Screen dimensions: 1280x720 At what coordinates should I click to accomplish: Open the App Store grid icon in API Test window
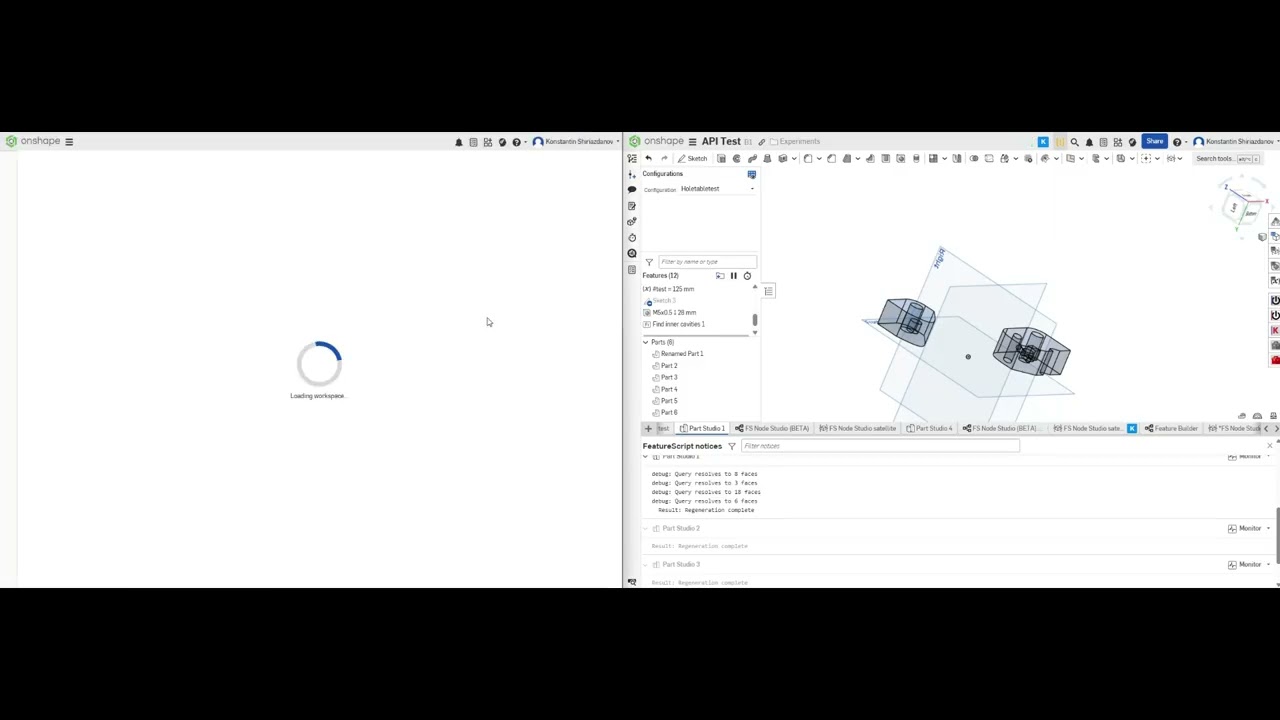coord(1118,142)
